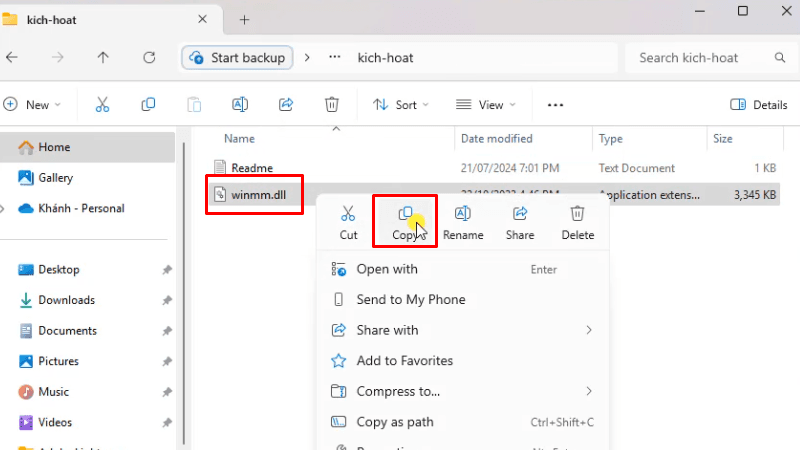Select the Readme text file
Image resolution: width=800 pixels, height=450 pixels.
tap(251, 168)
